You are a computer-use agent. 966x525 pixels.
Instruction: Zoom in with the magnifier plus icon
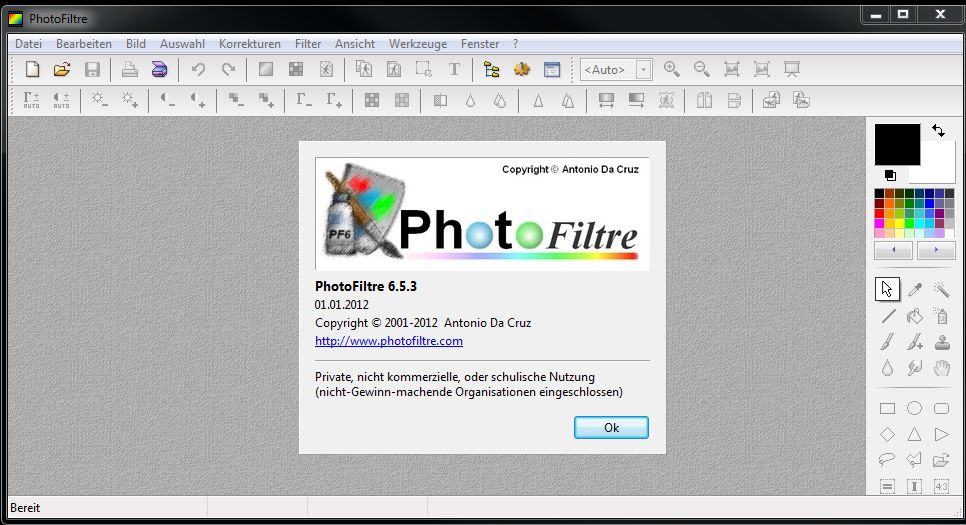click(672, 70)
